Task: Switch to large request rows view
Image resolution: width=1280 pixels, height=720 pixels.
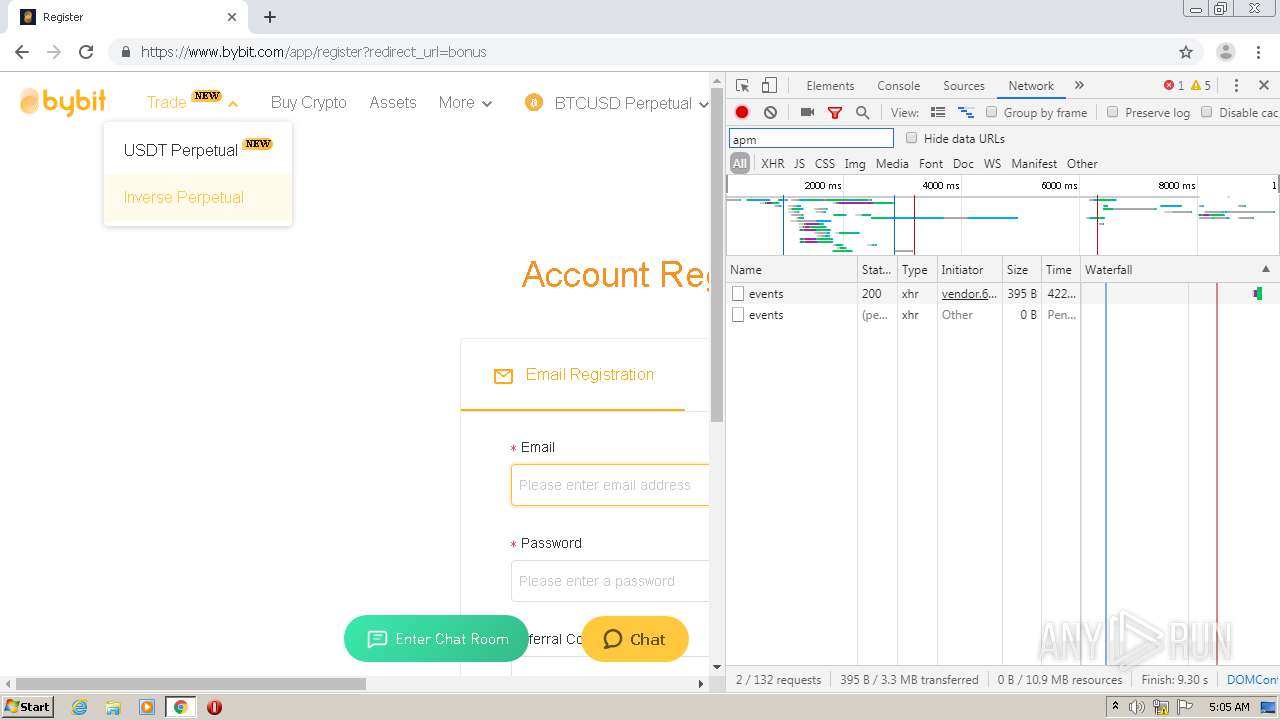Action: tap(938, 113)
